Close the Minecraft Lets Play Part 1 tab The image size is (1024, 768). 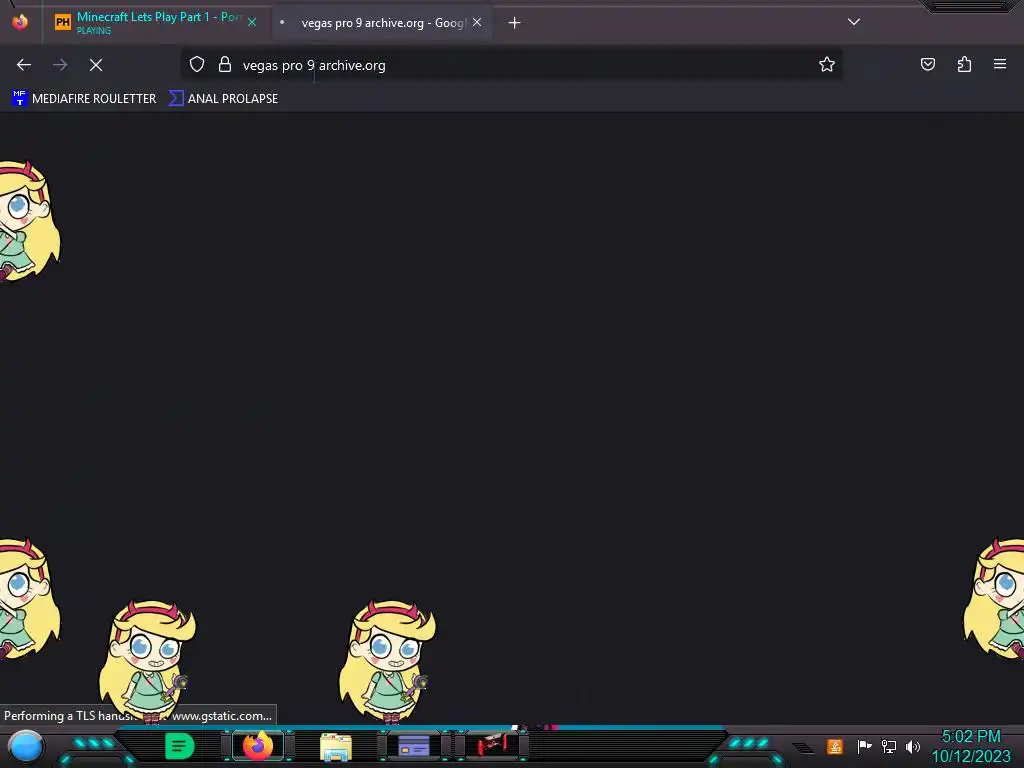coord(251,22)
